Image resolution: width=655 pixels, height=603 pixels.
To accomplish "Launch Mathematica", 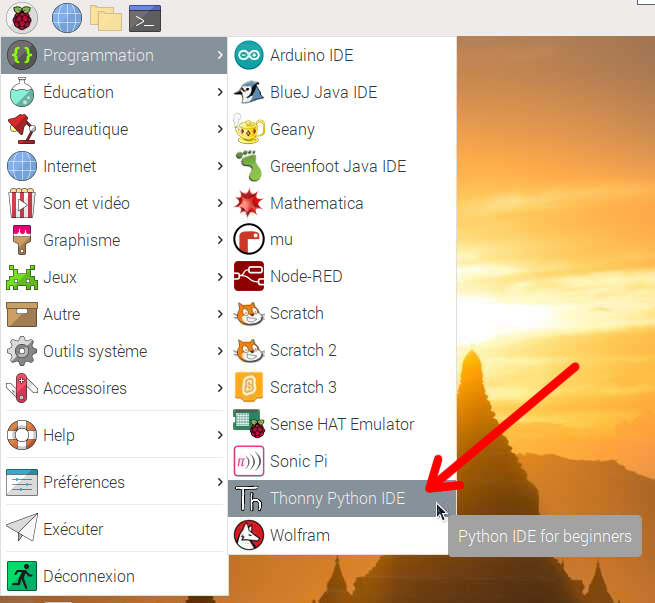I will [342, 203].
